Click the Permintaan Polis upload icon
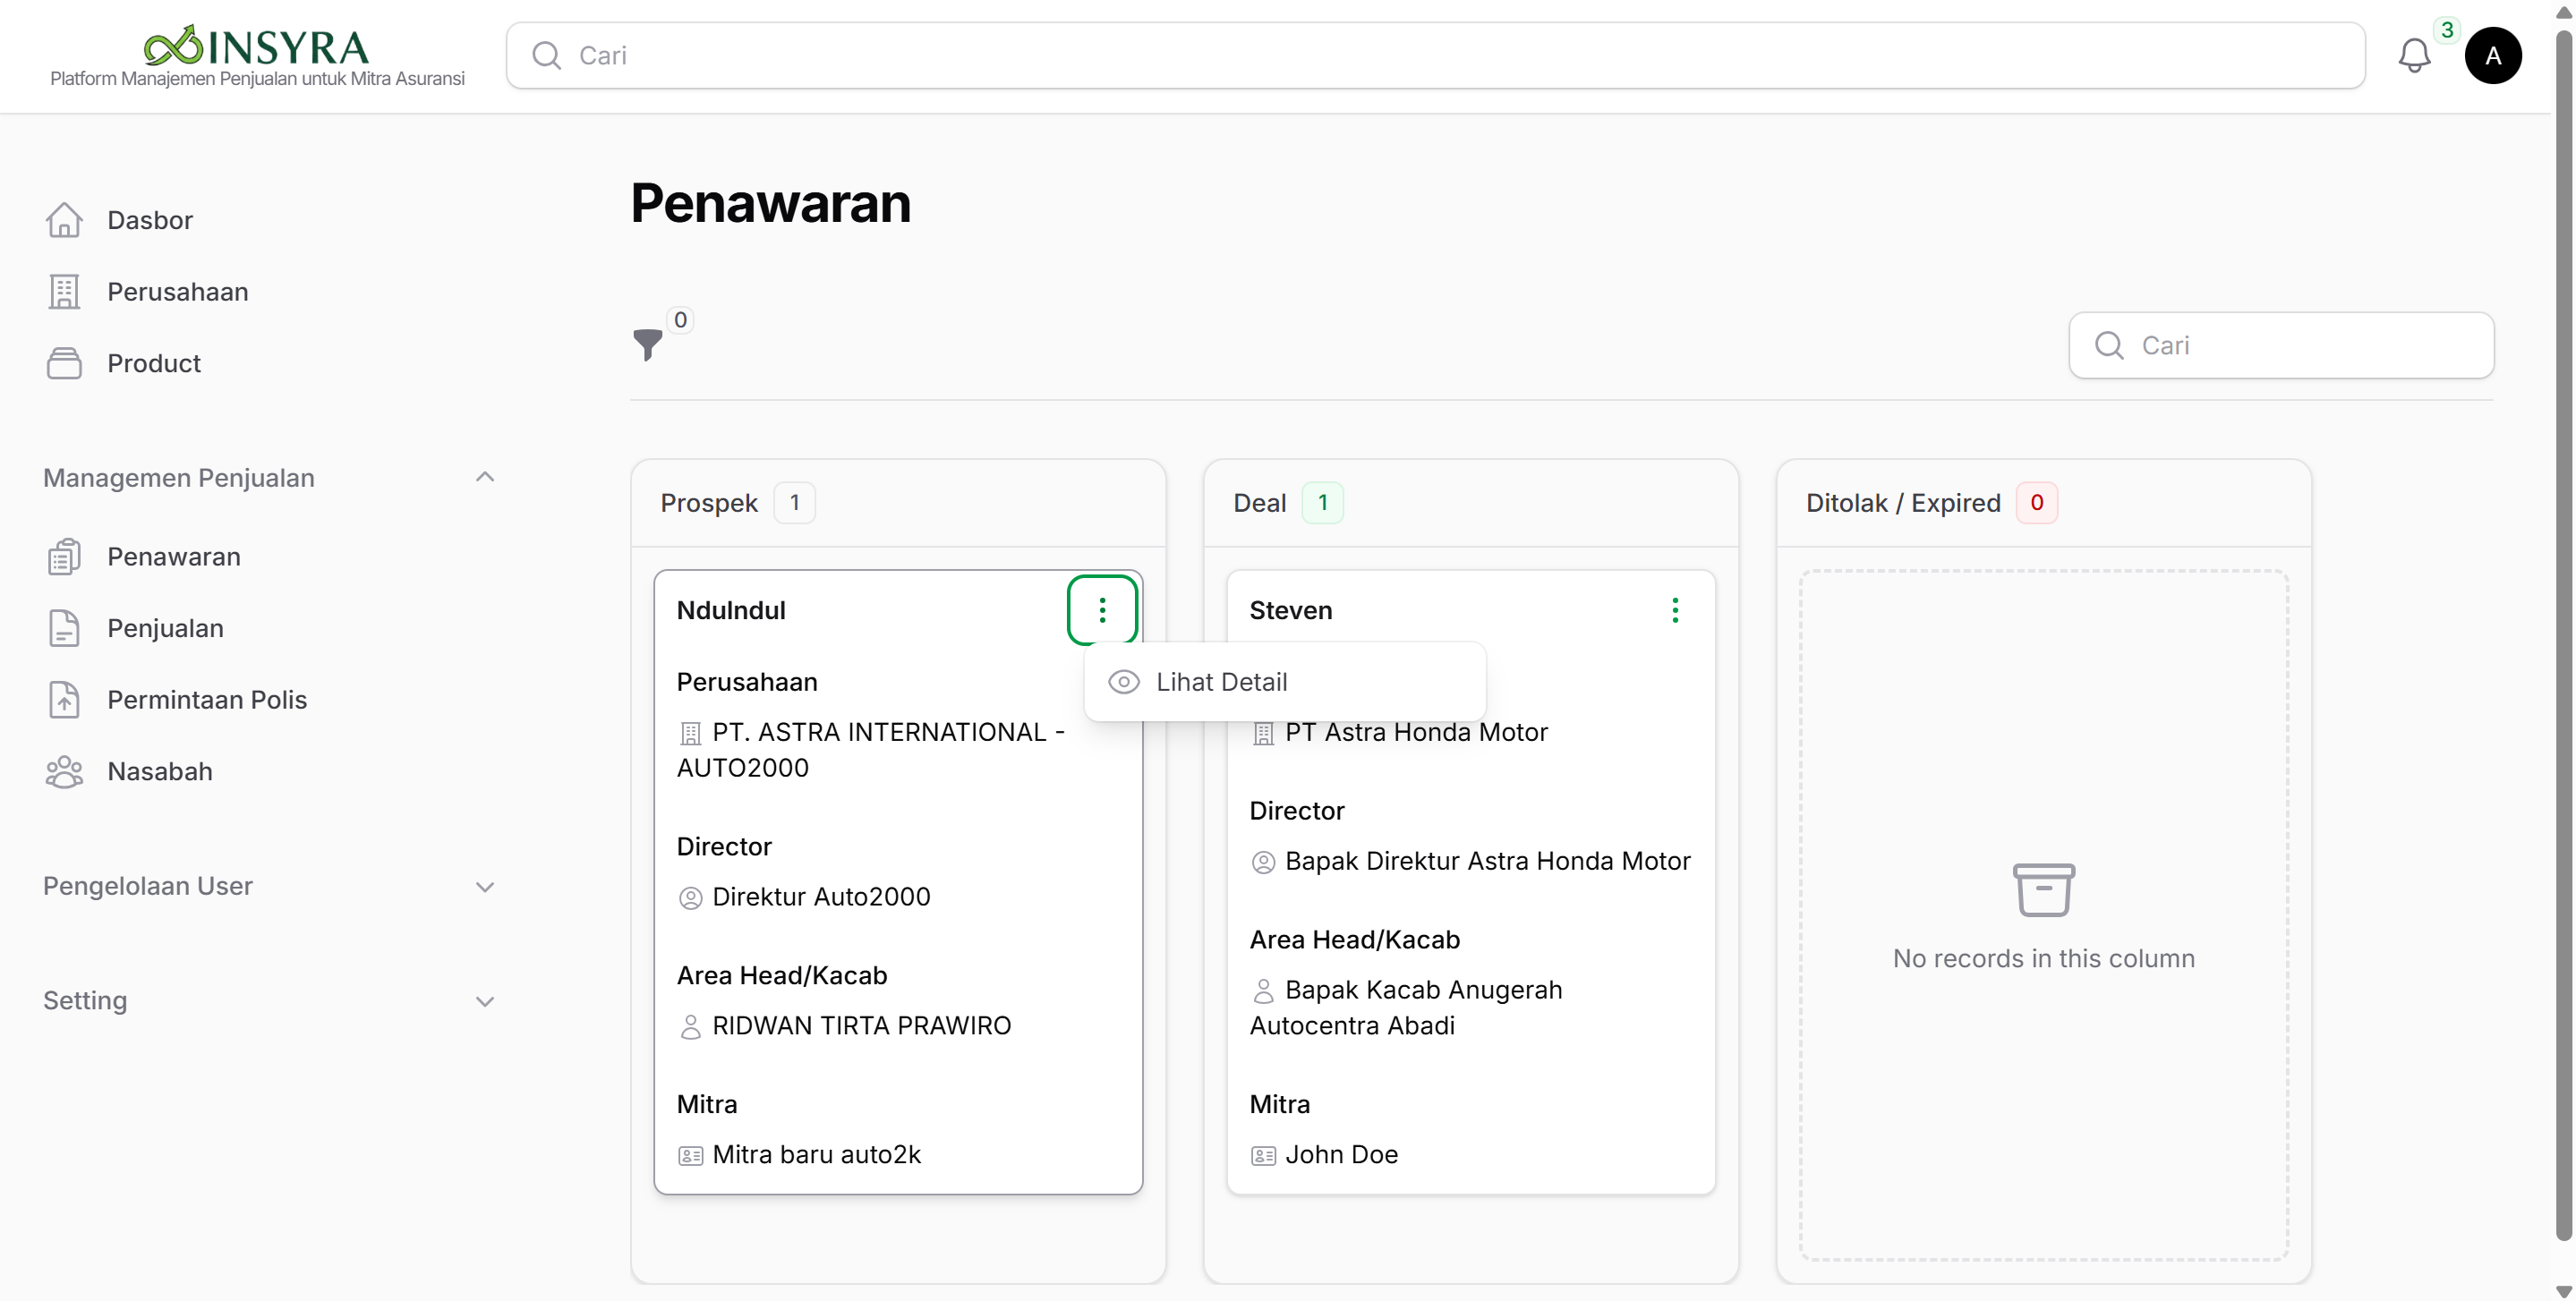Viewport: 2576px width, 1301px height. (64, 700)
